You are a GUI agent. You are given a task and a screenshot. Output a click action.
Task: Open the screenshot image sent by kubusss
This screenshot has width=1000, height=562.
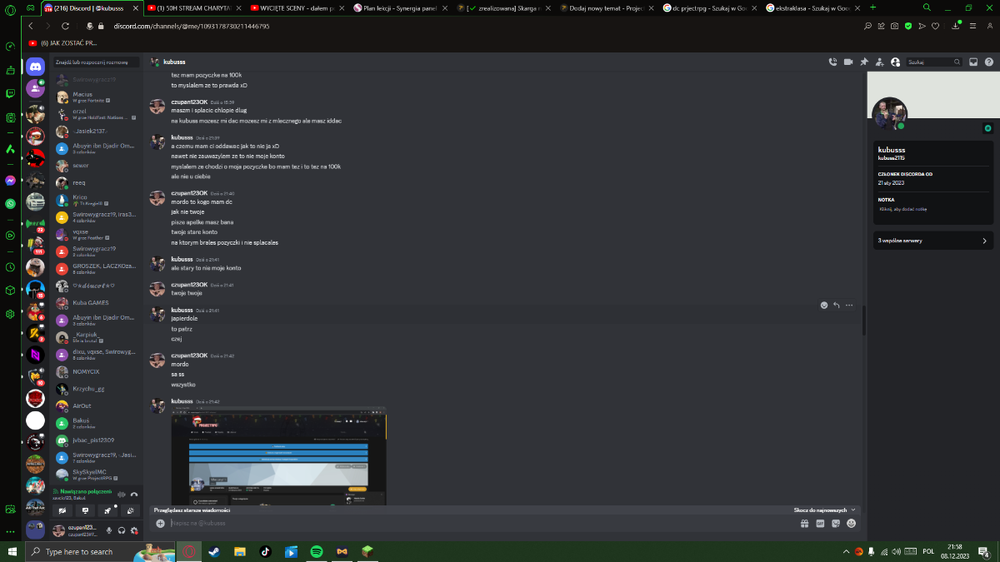click(x=279, y=457)
